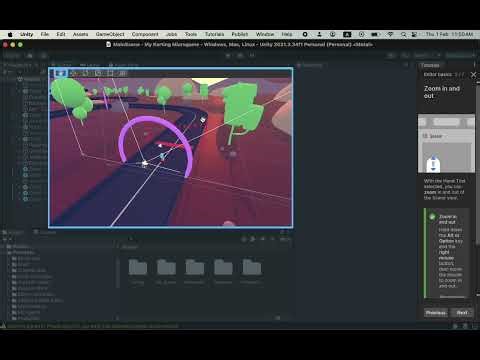
Task: Open the Publish menu
Action: [x=240, y=34]
